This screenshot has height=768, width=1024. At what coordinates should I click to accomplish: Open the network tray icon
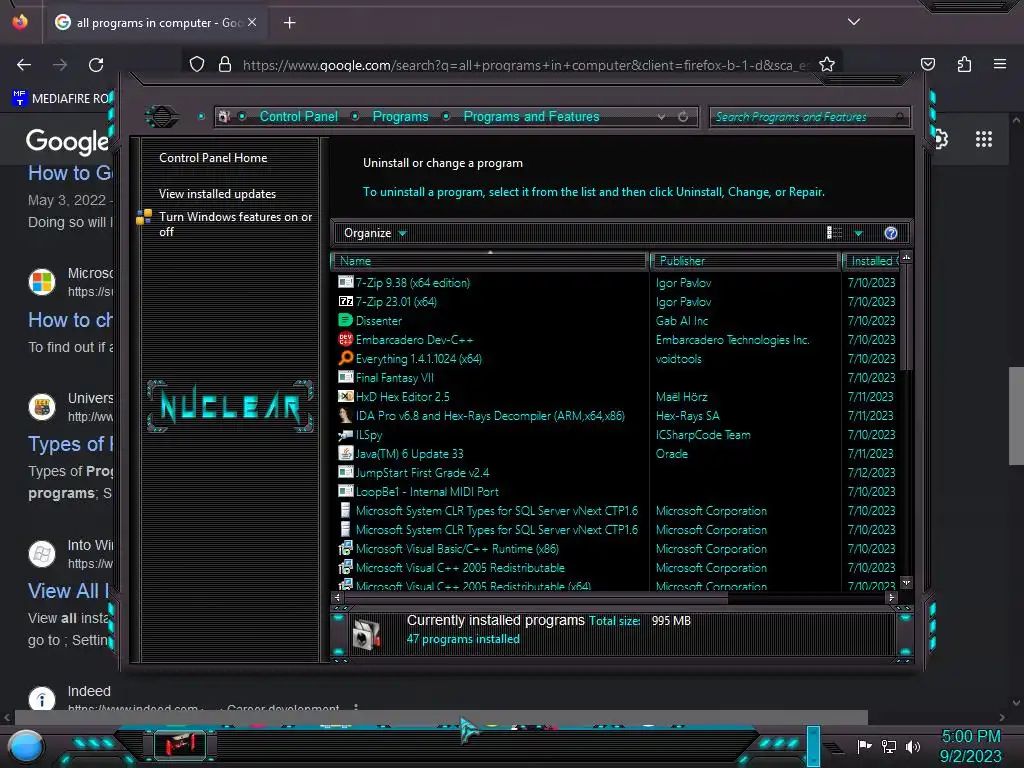(889, 746)
